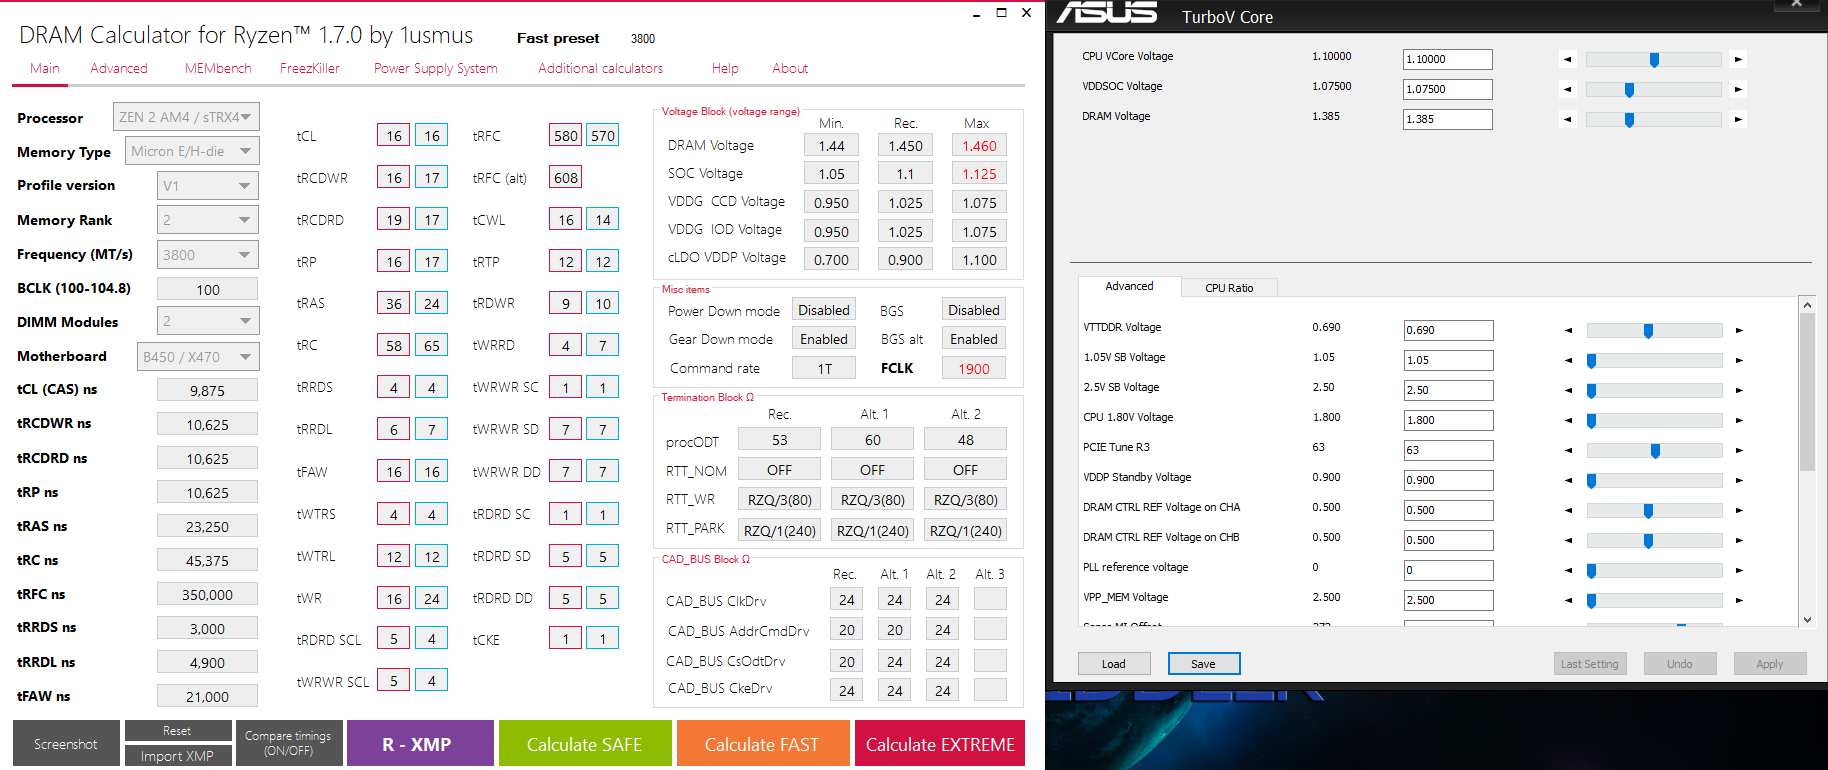
Task: Click the decrease arrow for 1.05V SB Voltage
Action: pyautogui.click(x=1568, y=360)
